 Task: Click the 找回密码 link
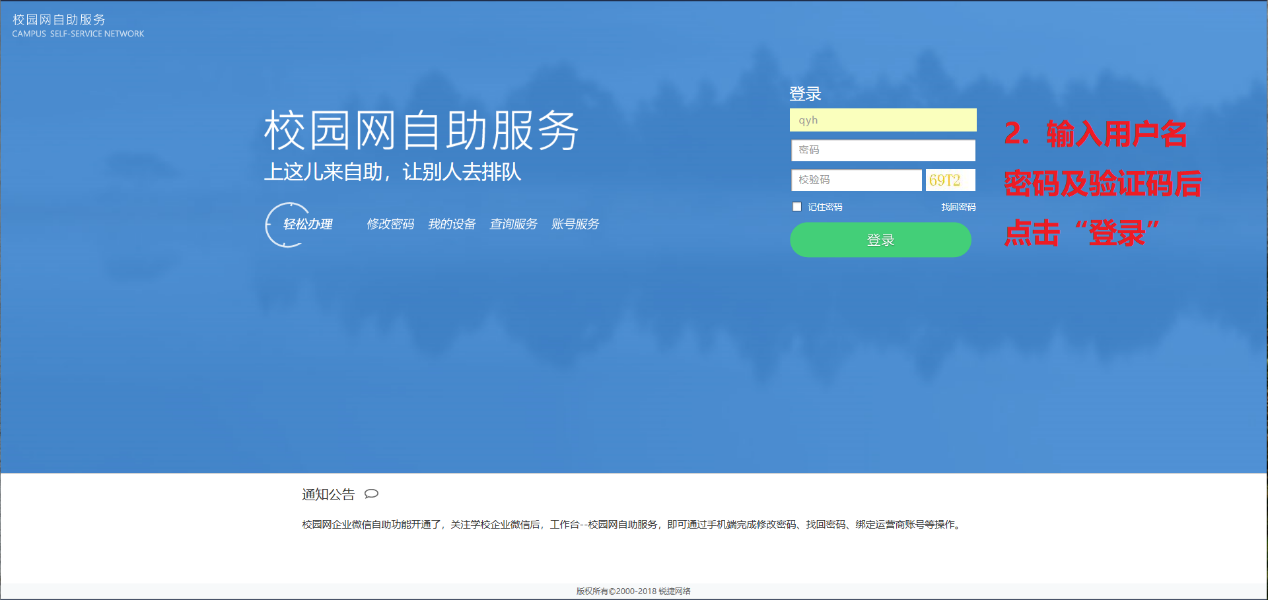point(957,207)
